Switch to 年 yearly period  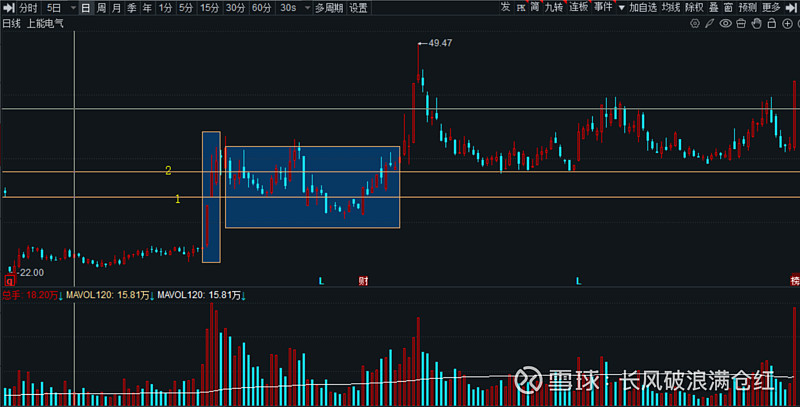[147, 8]
